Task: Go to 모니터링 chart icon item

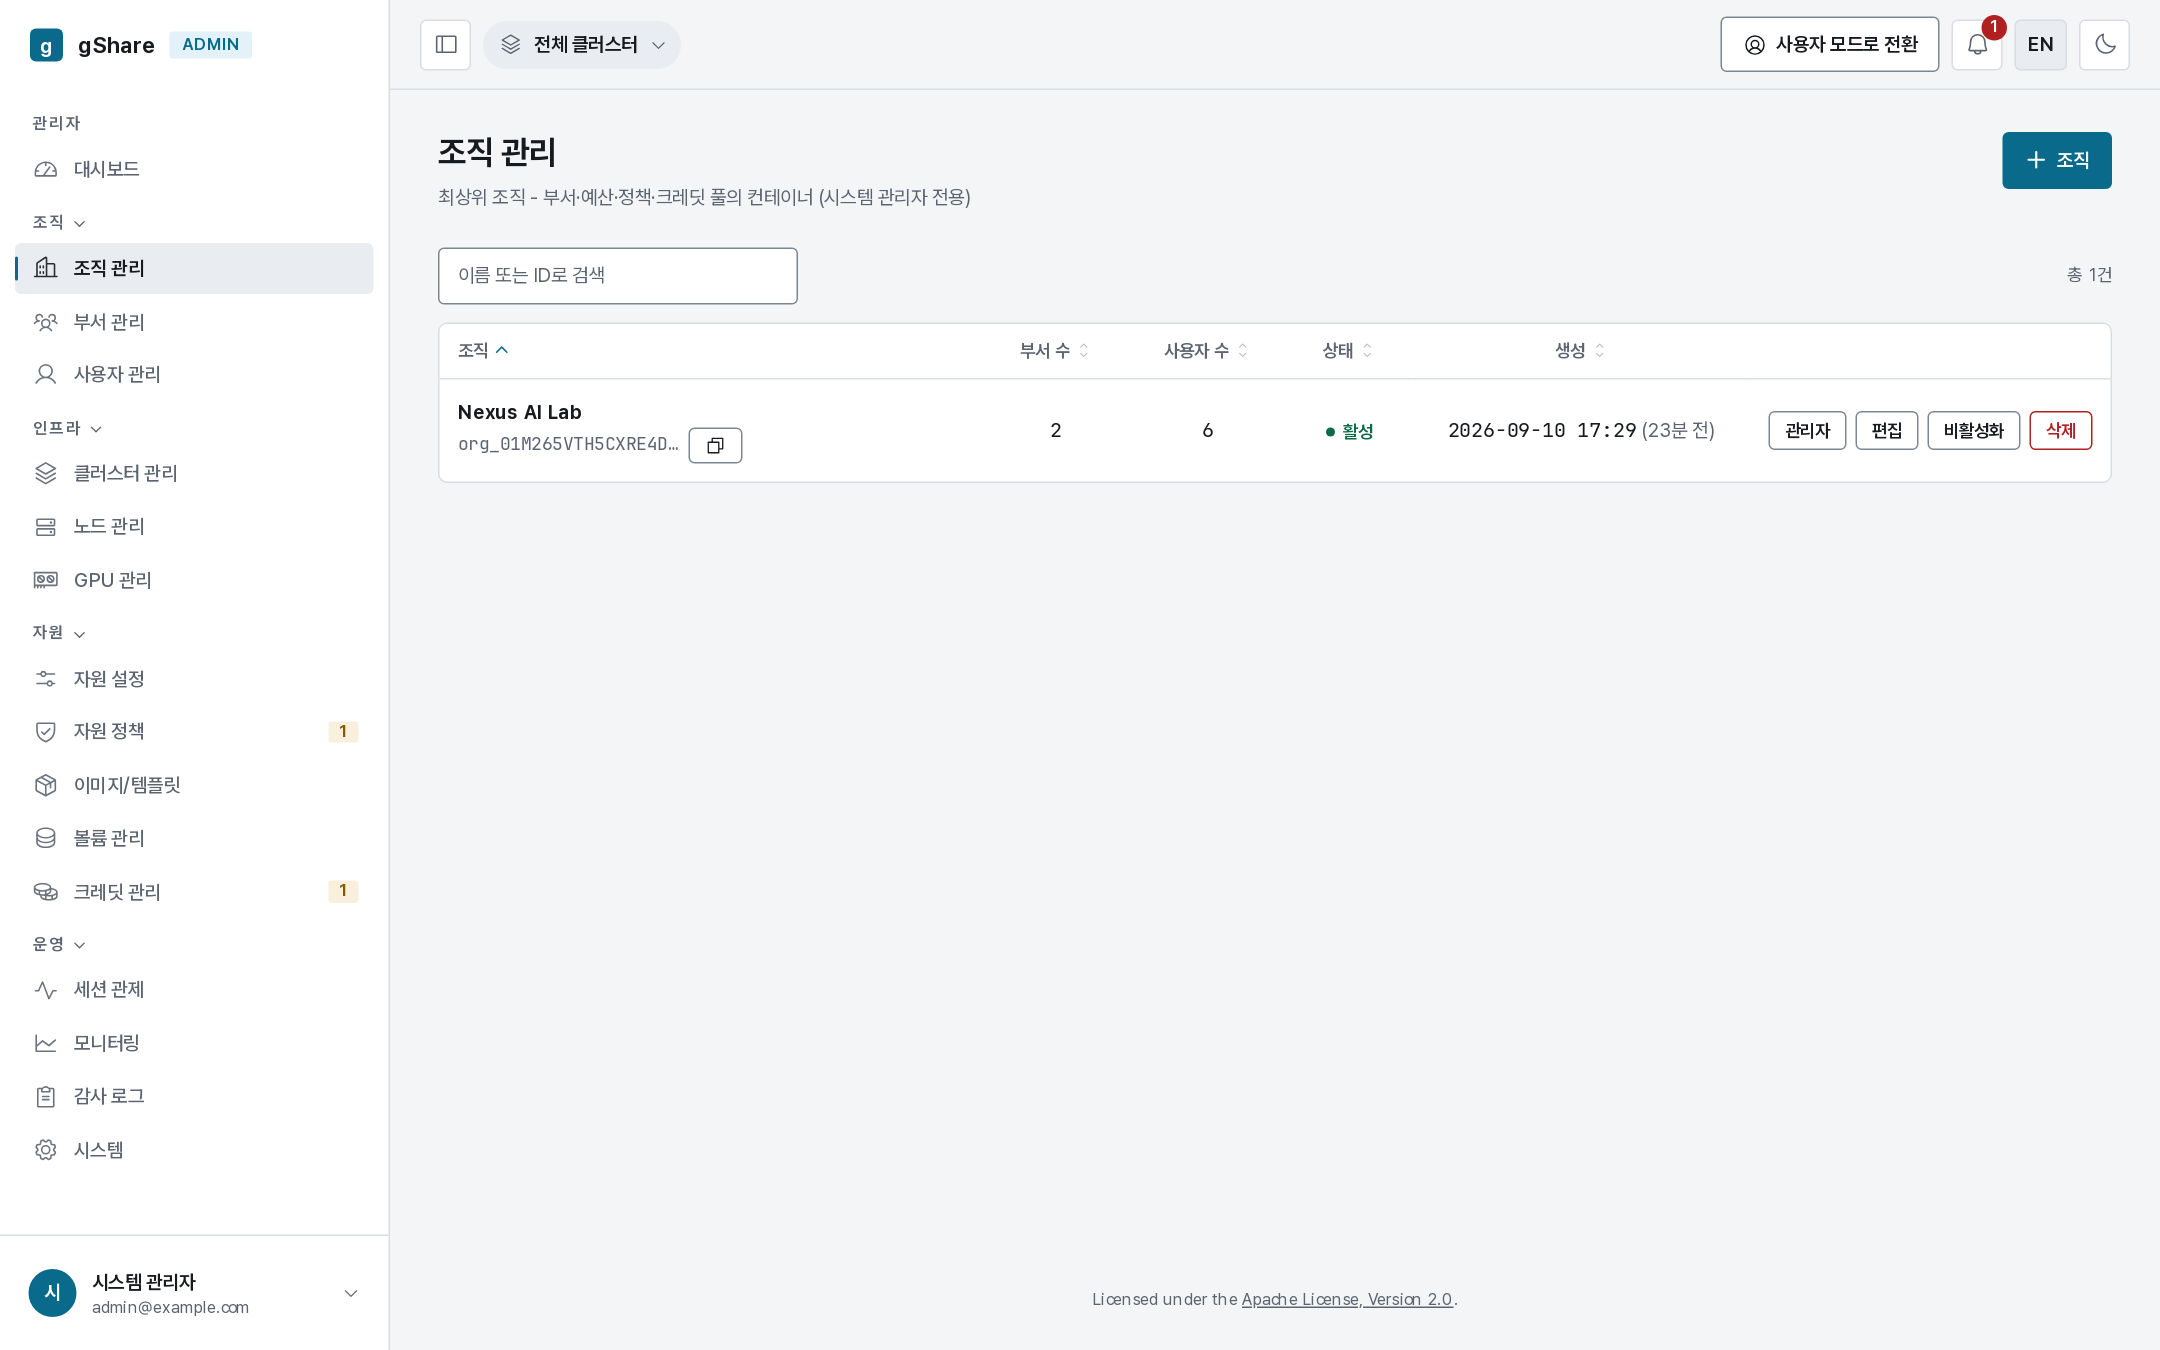Action: click(x=194, y=1043)
